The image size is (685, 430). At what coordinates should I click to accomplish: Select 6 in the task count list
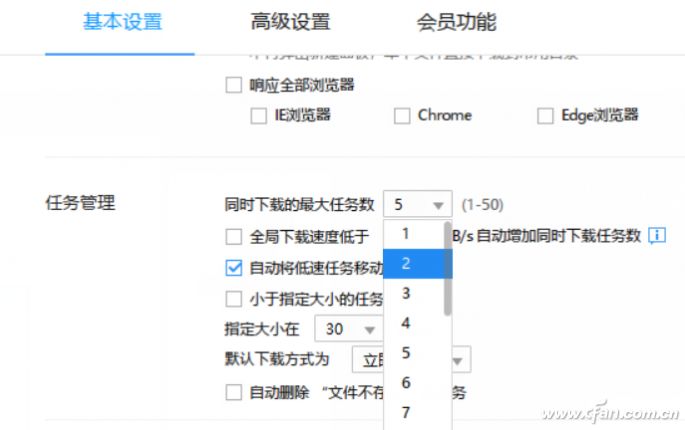click(414, 382)
